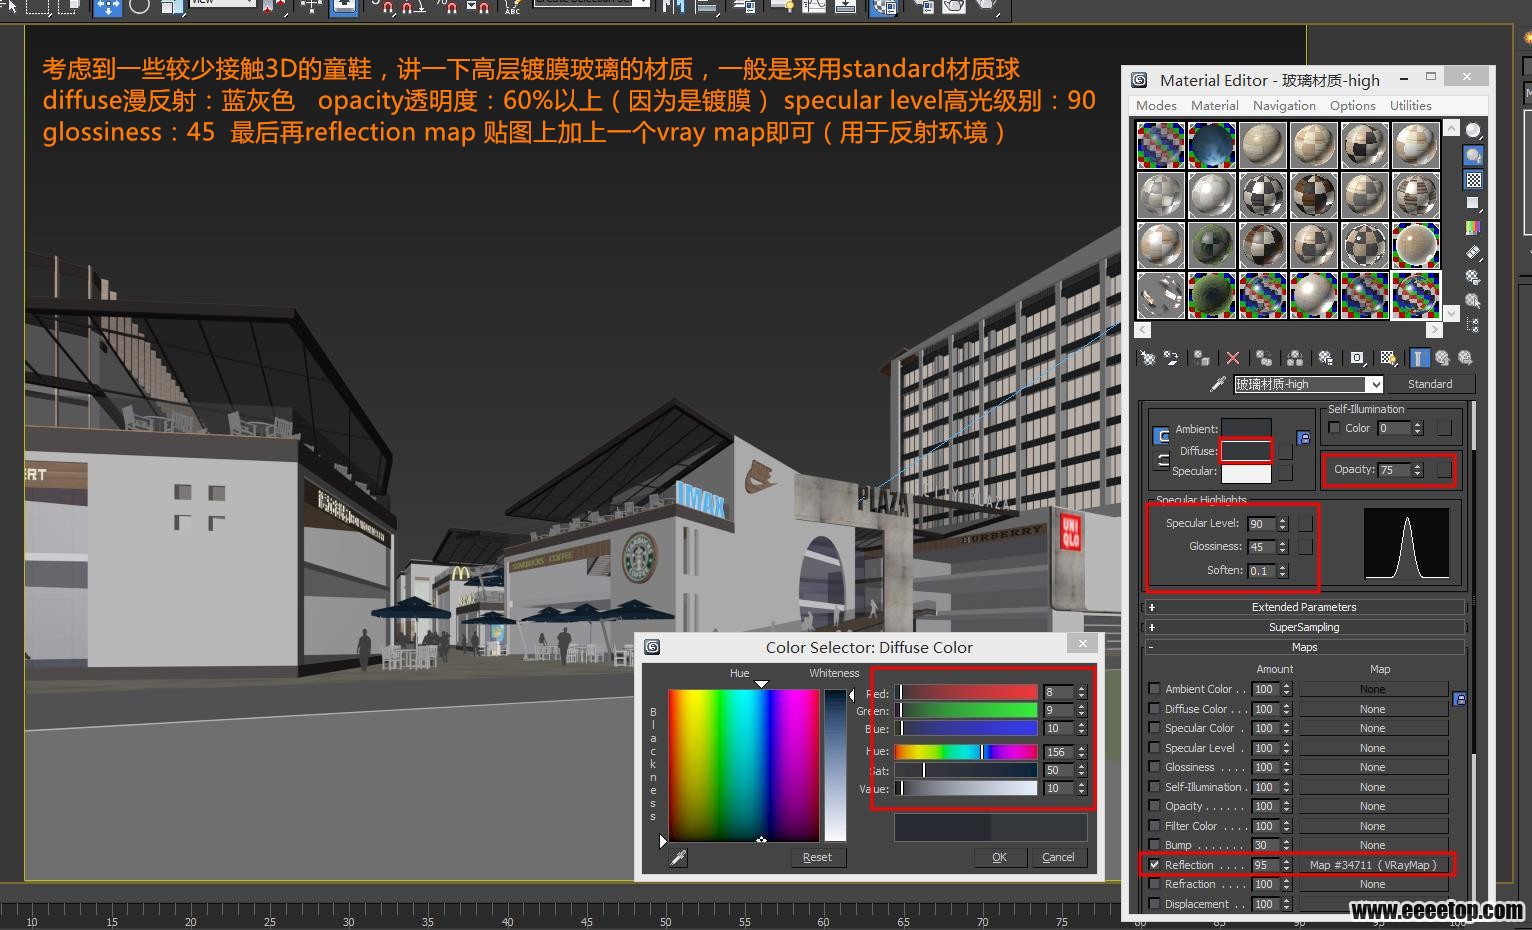Viewport: 1532px width, 930px height.
Task: Click the Specular Level spinner arrows
Action: click(1282, 524)
